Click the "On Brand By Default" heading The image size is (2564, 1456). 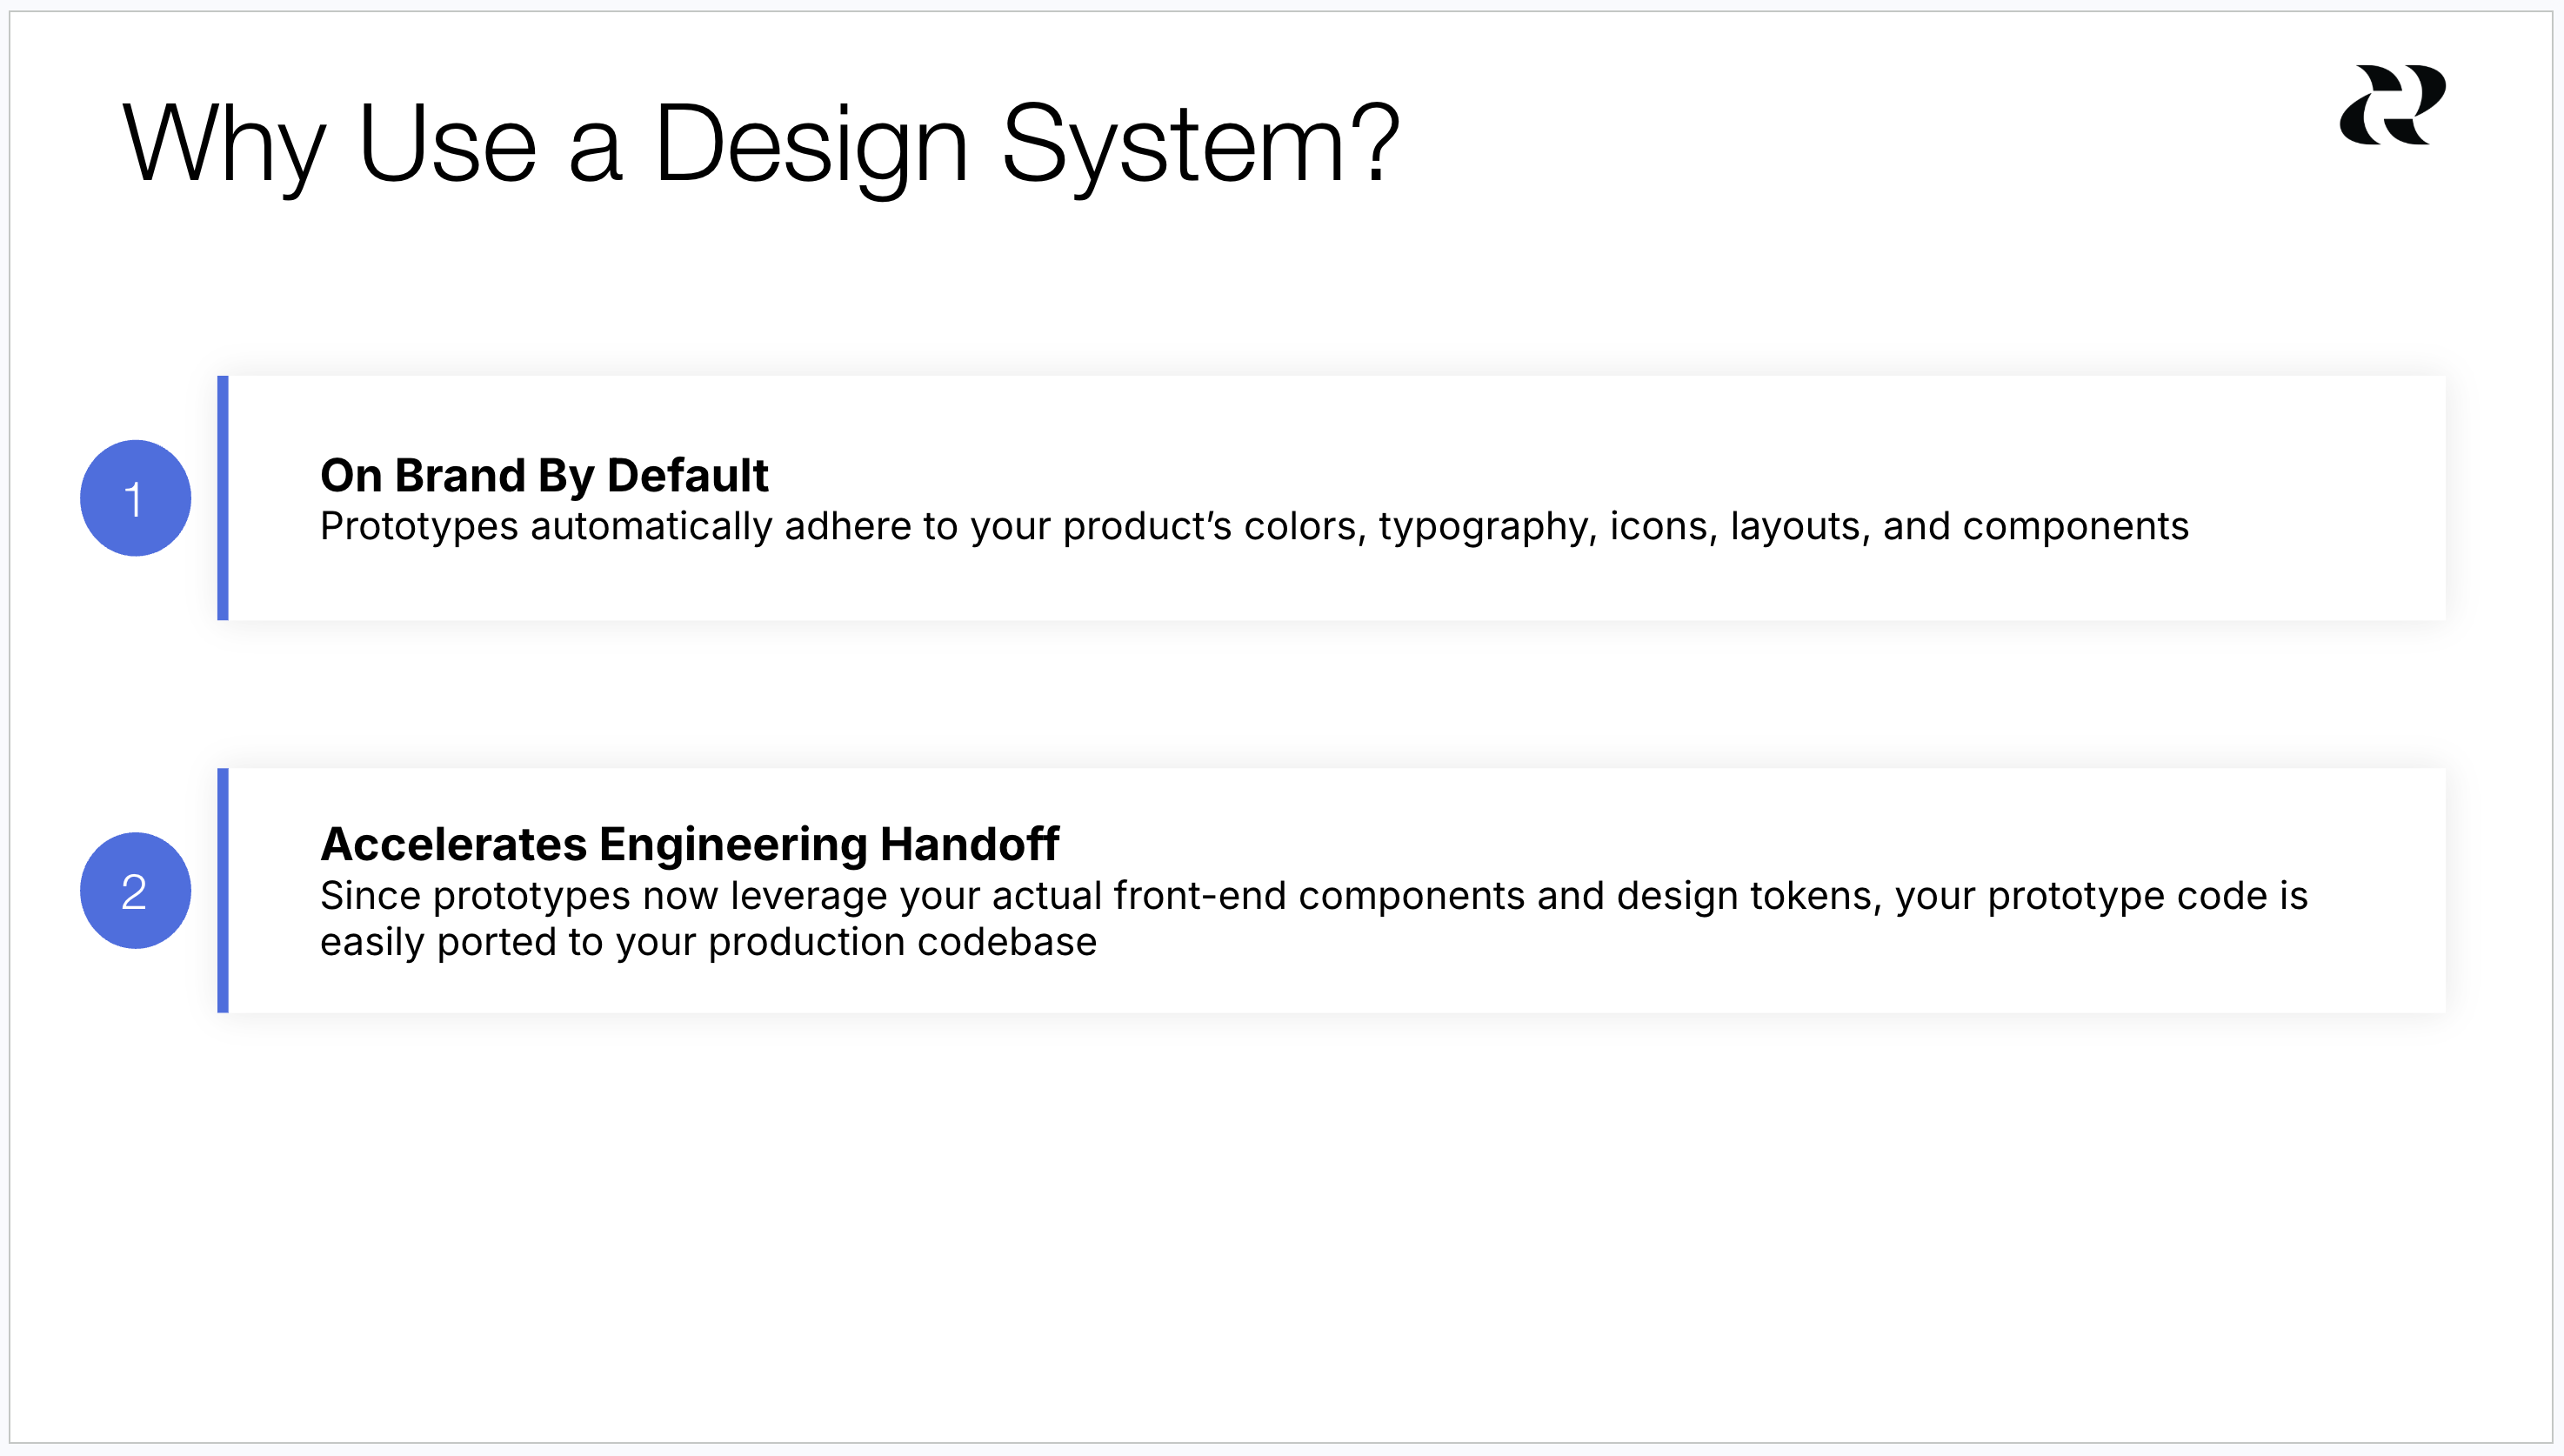pyautogui.click(x=544, y=475)
